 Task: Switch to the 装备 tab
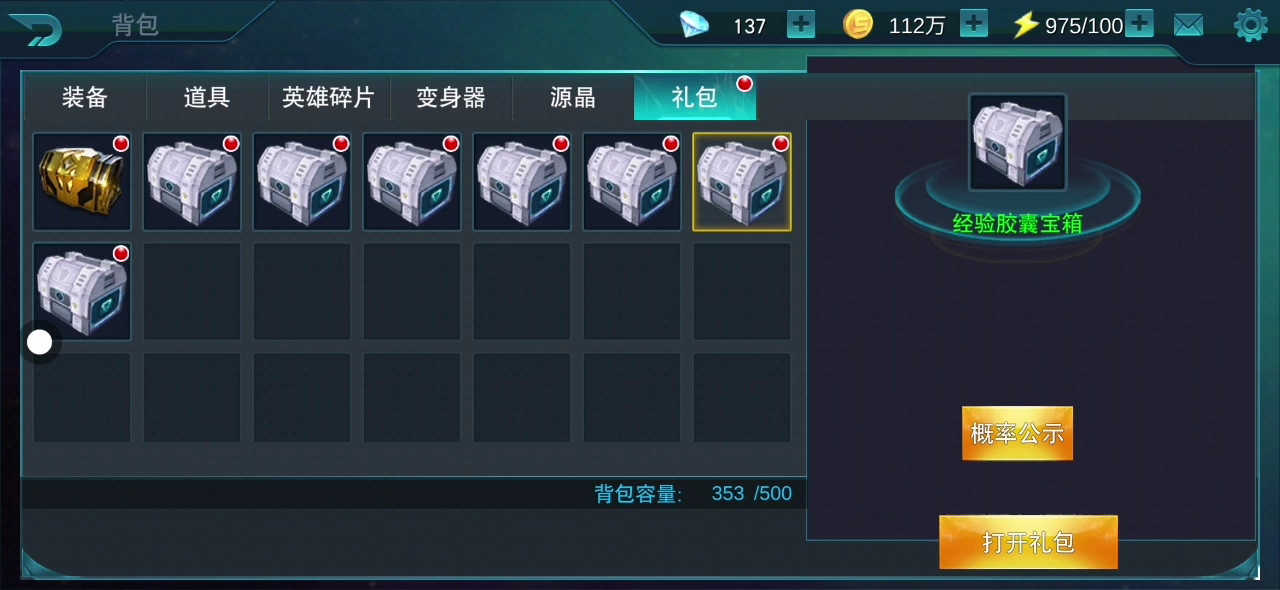coord(85,98)
